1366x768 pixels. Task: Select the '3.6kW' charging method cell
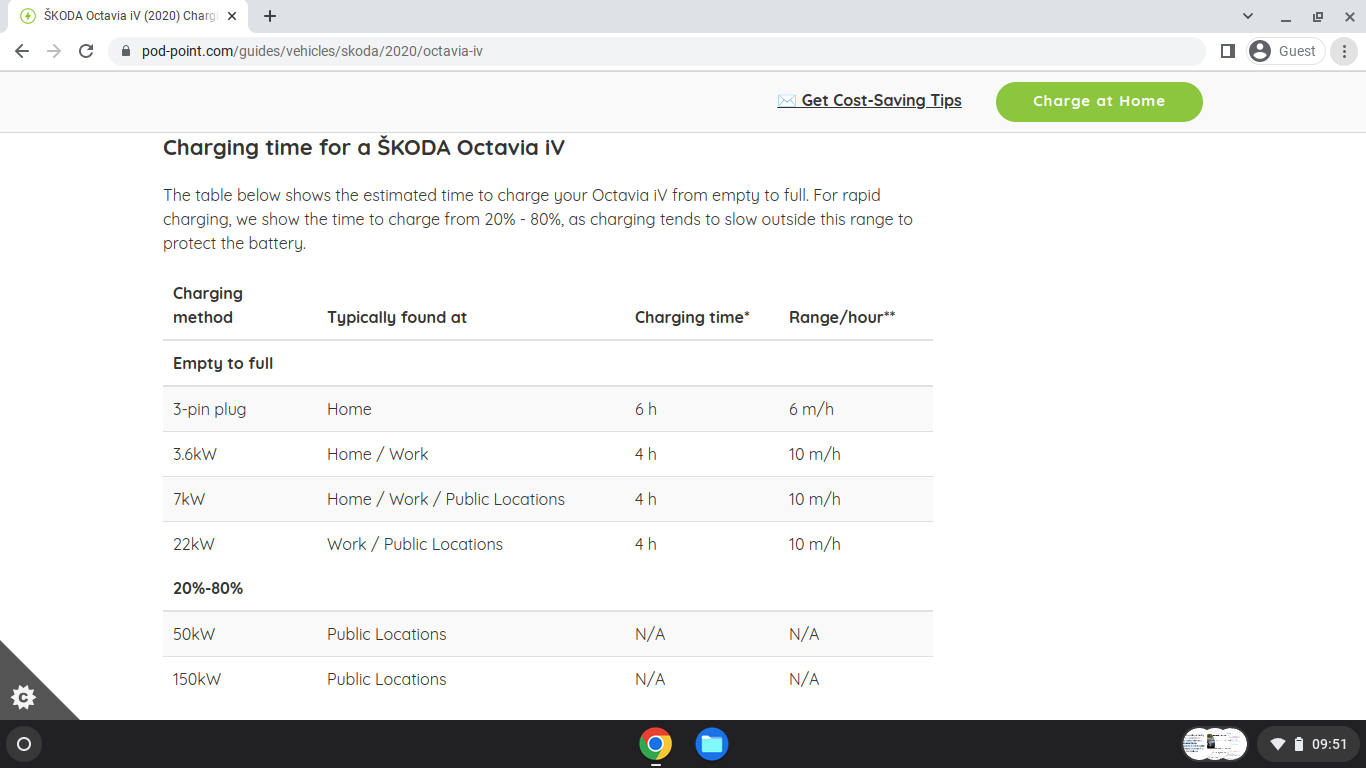(x=195, y=454)
